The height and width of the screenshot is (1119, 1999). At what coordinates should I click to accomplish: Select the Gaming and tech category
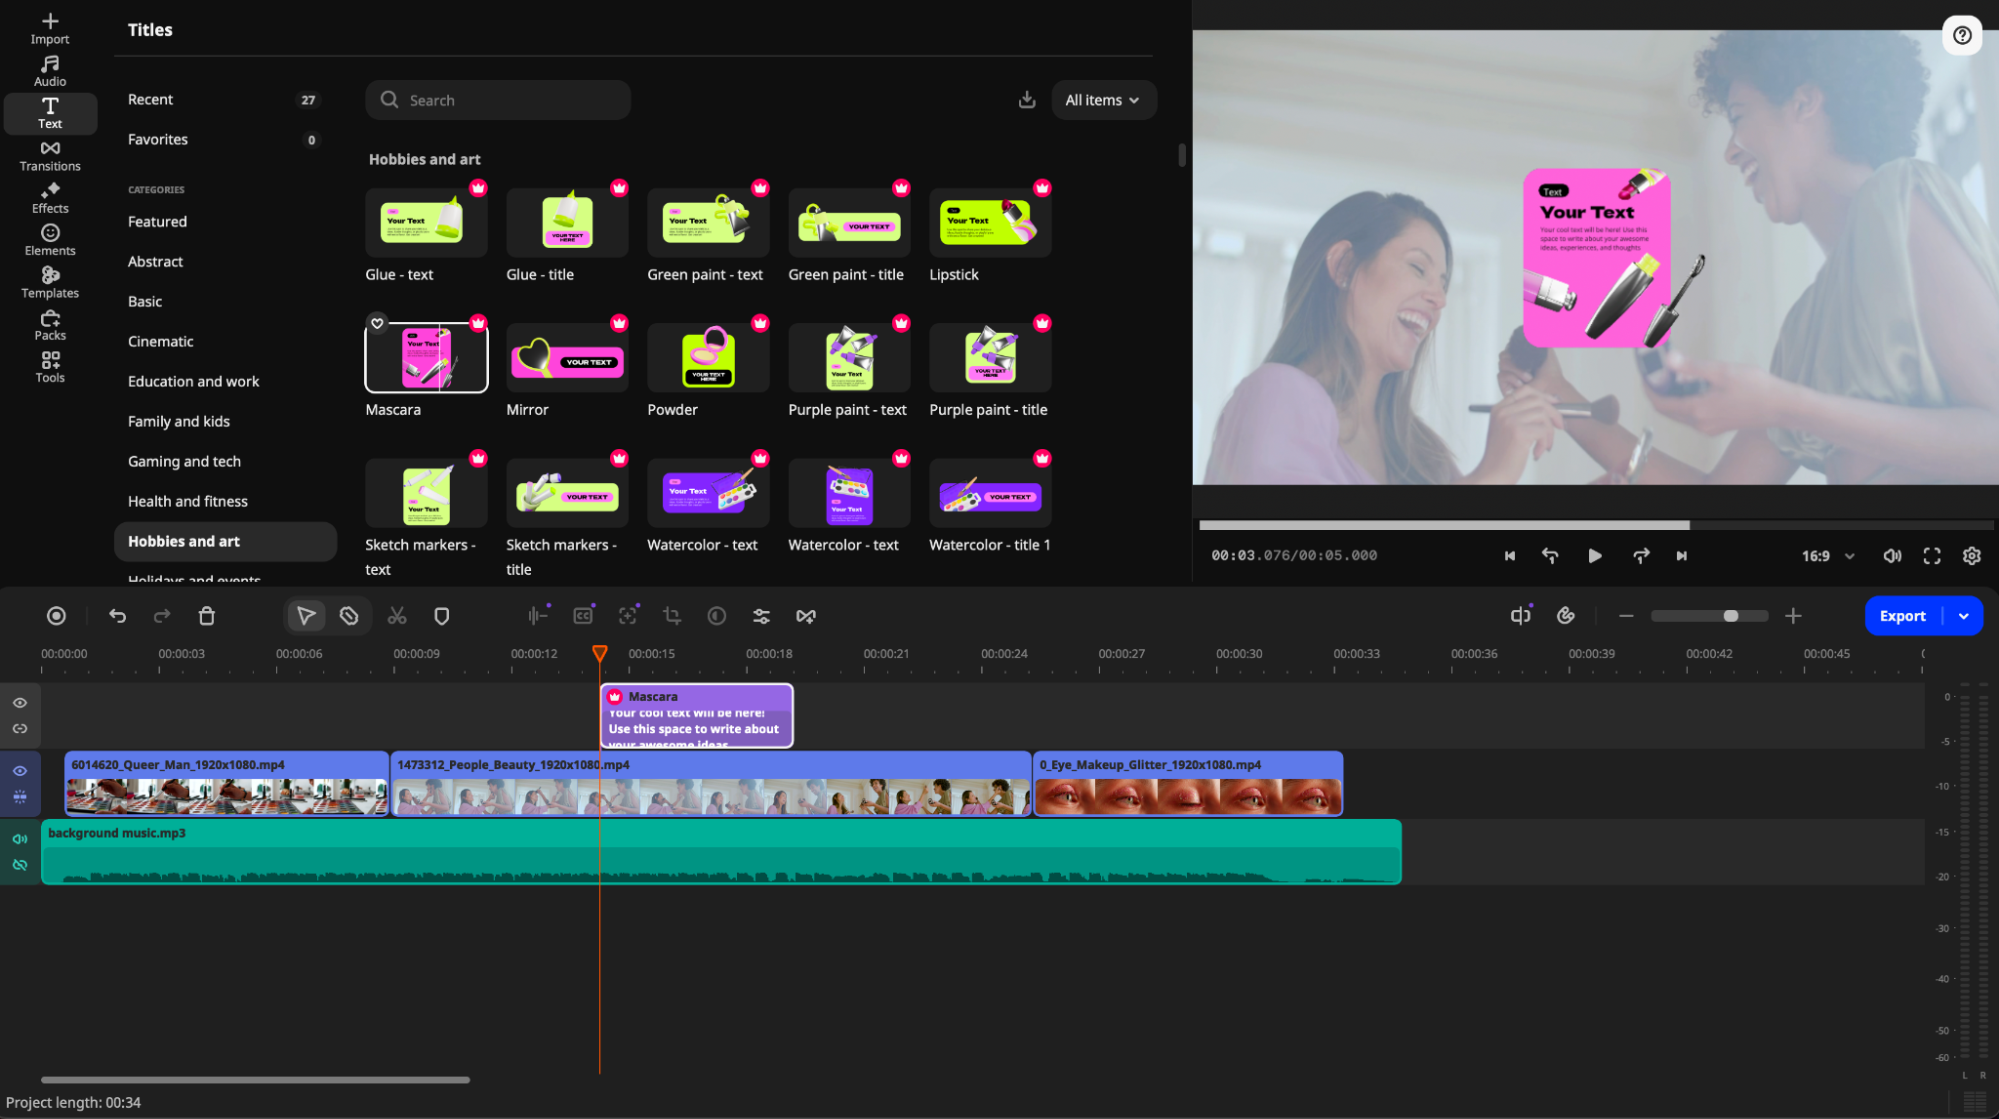[184, 462]
